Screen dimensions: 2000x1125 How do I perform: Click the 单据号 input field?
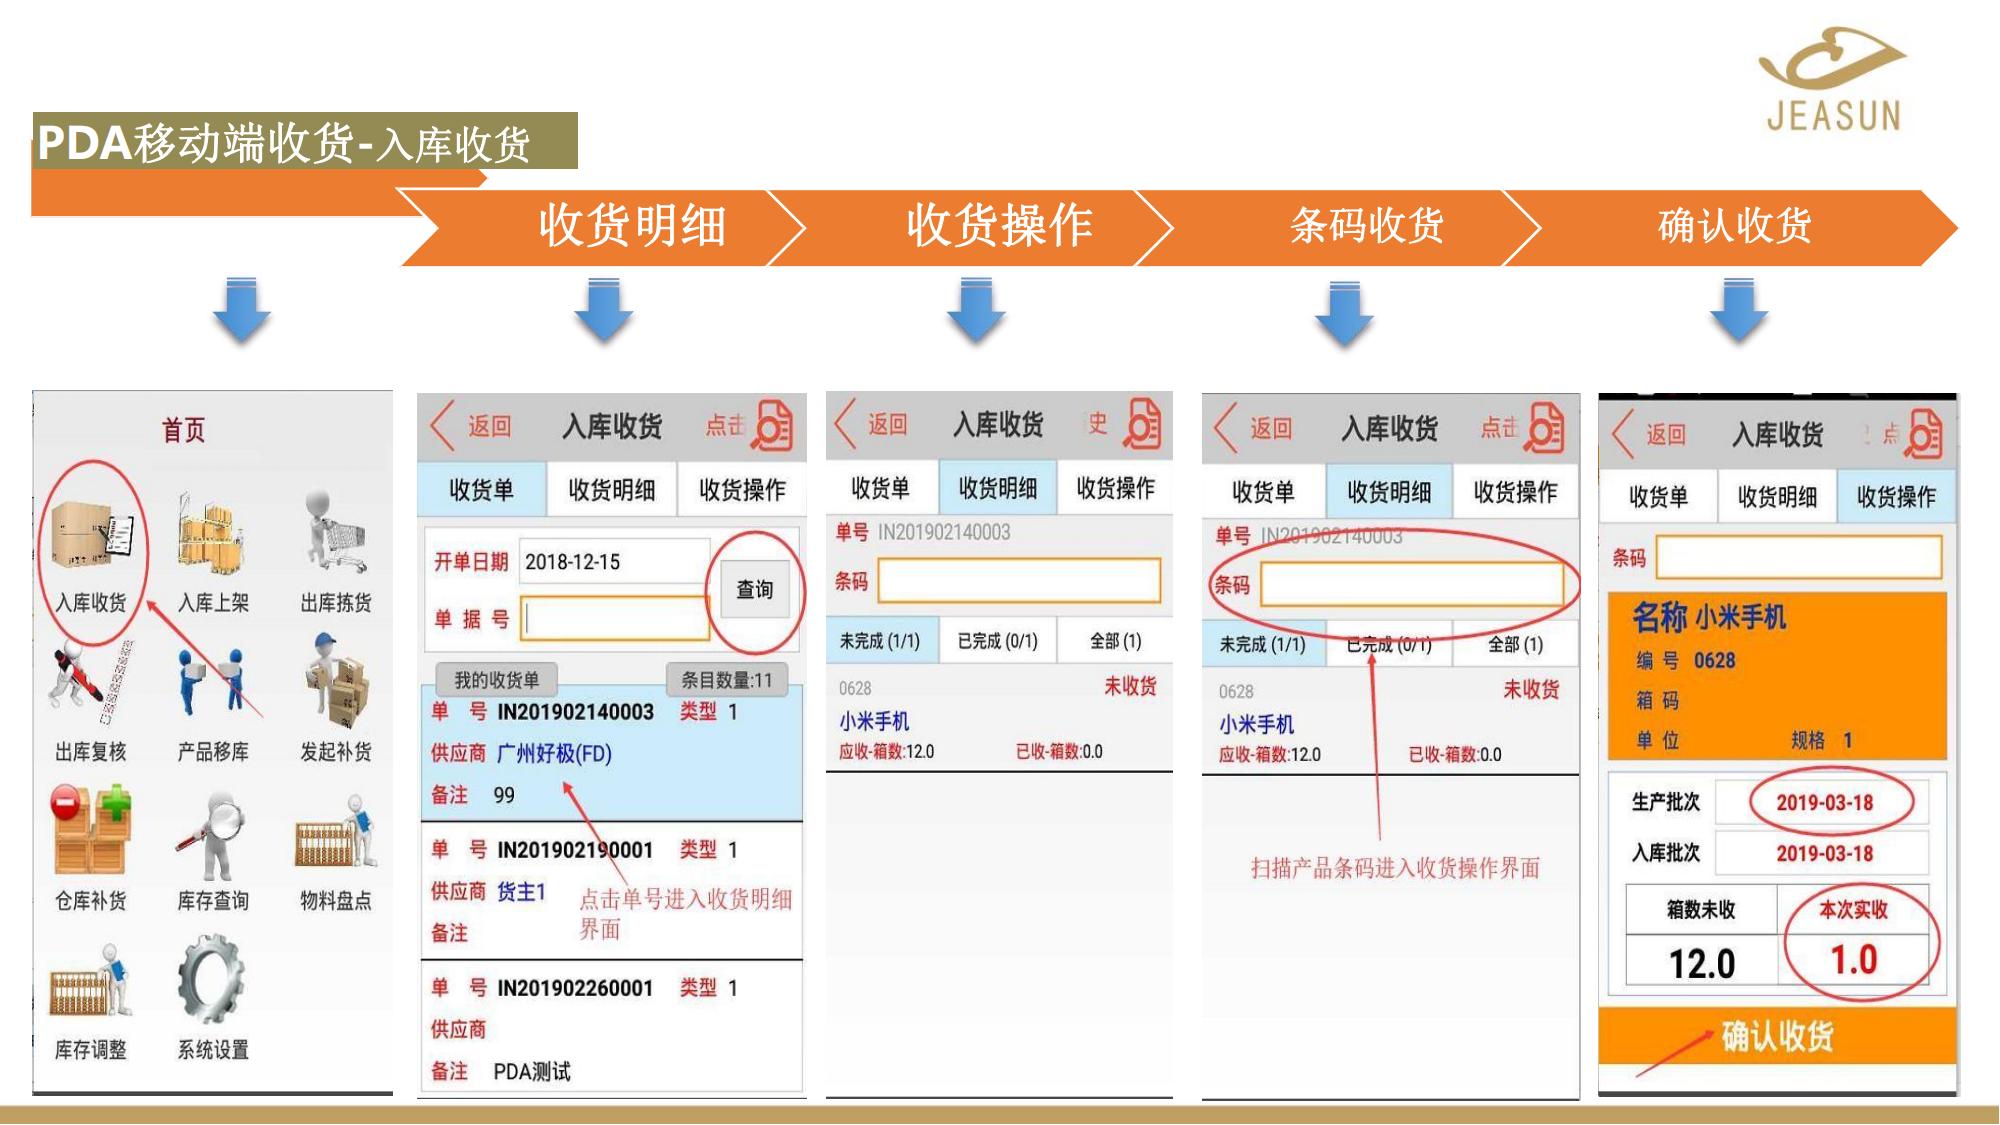[x=615, y=619]
